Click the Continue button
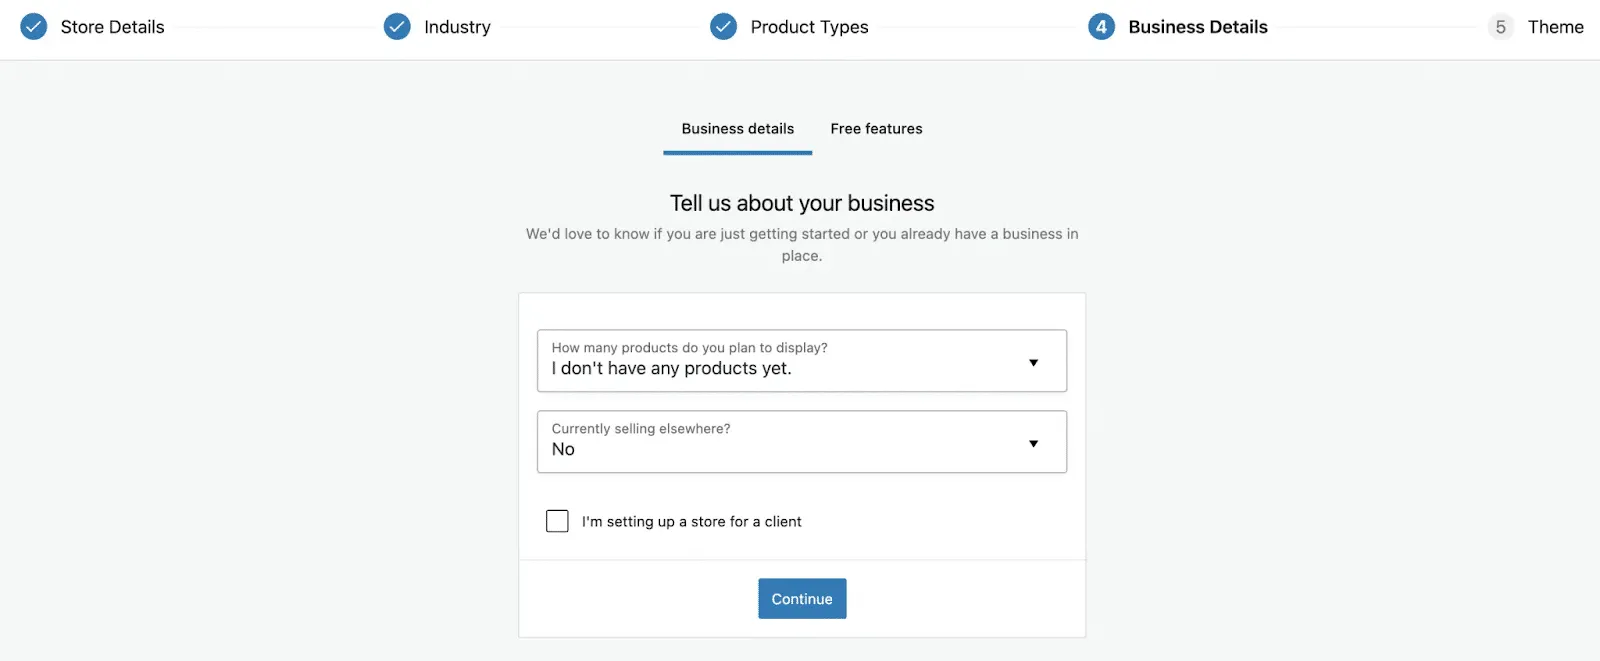1600x661 pixels. (802, 599)
